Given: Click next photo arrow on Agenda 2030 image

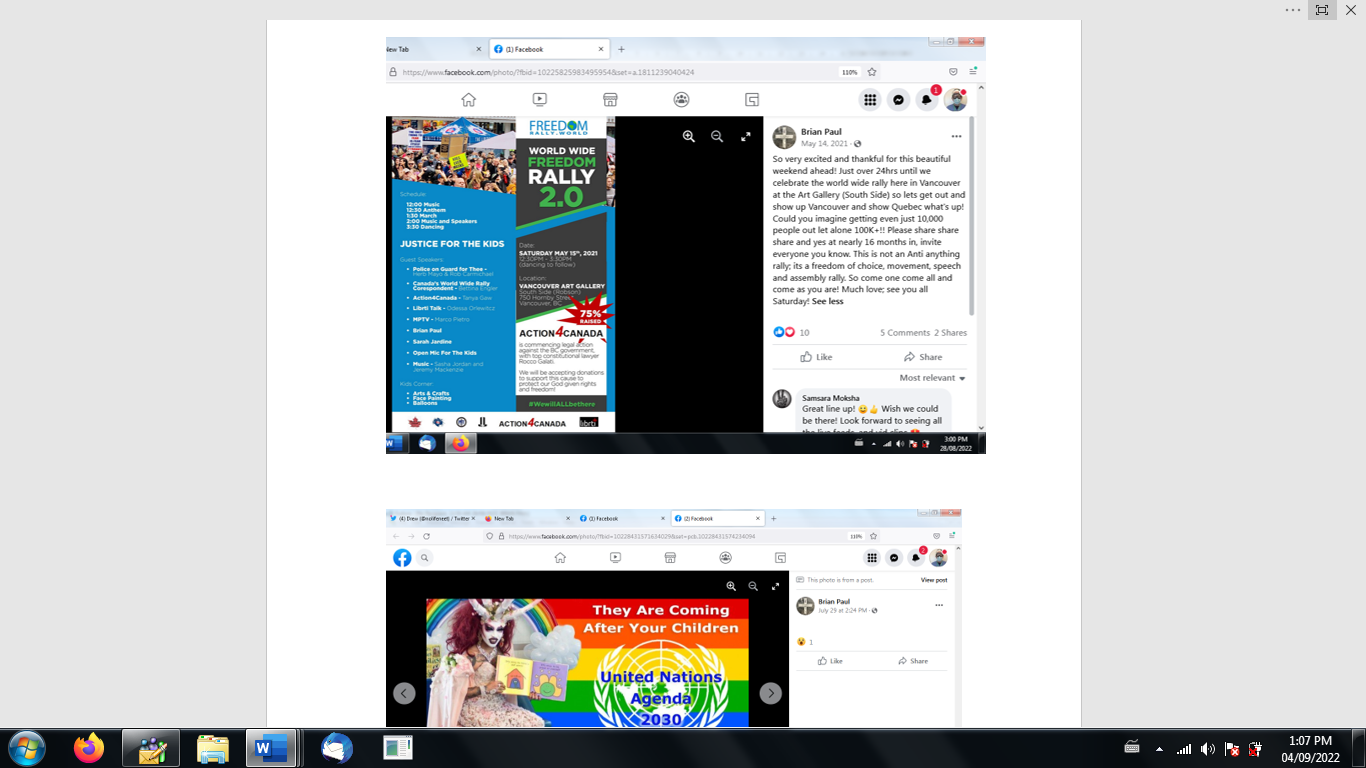Looking at the screenshot, I should click(x=770, y=693).
